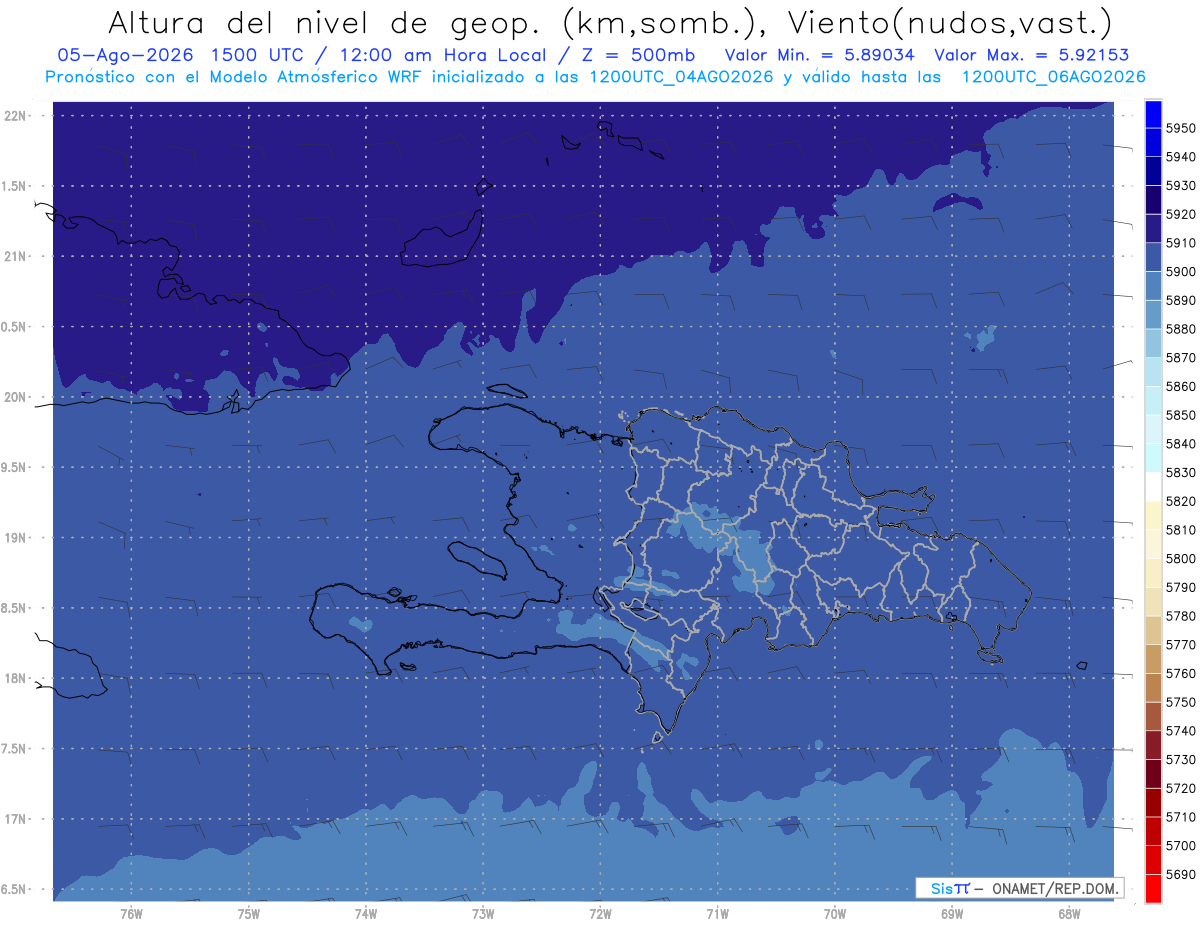The width and height of the screenshot is (1200, 927).
Task: Select legend swatch between 5900 and 5890
Action: [1153, 286]
